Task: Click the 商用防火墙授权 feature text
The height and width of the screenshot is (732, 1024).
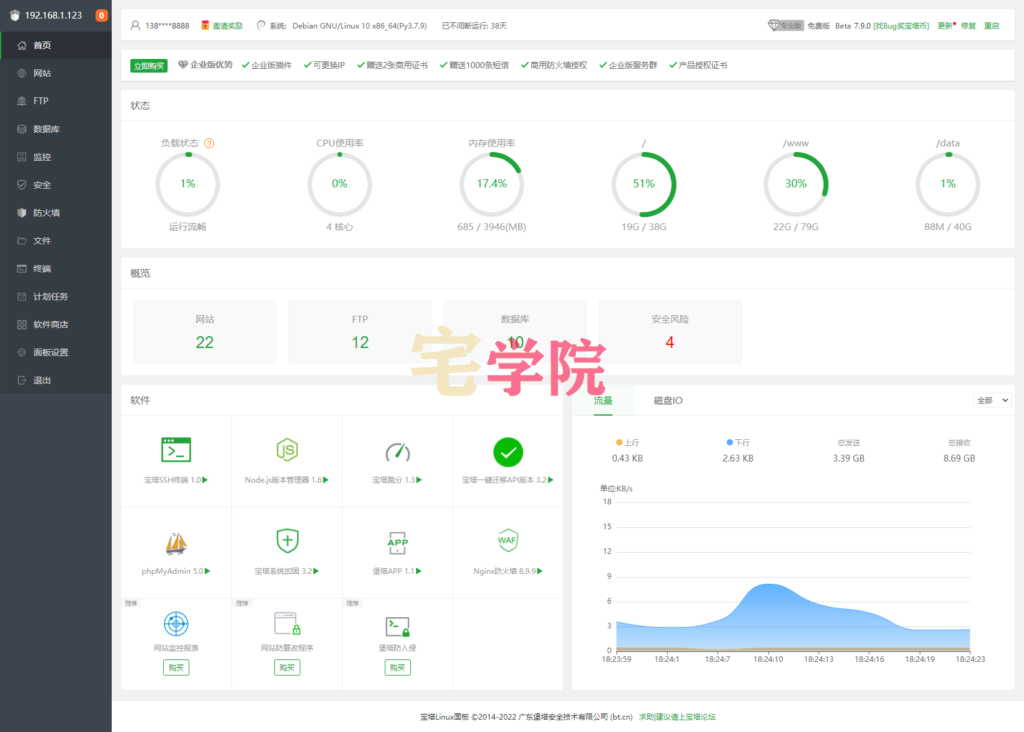Action: click(x=558, y=65)
